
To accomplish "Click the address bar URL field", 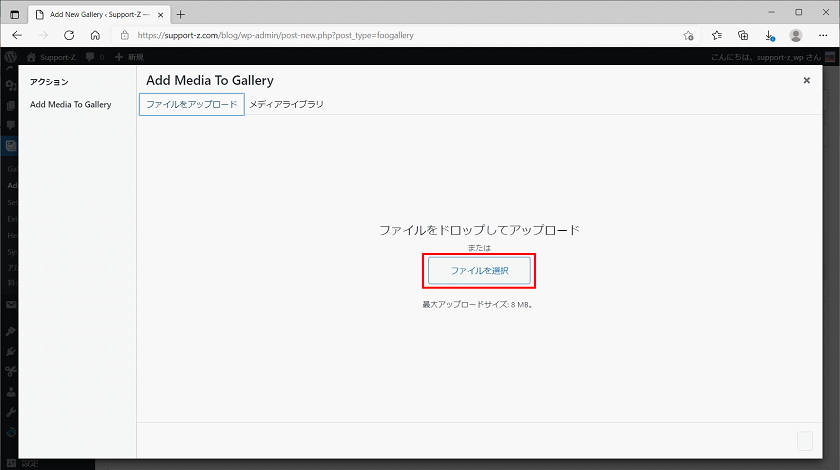I will (x=400, y=35).
